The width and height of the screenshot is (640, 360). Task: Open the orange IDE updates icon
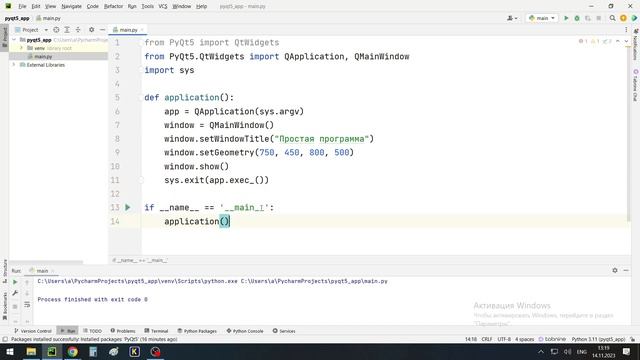[623, 18]
